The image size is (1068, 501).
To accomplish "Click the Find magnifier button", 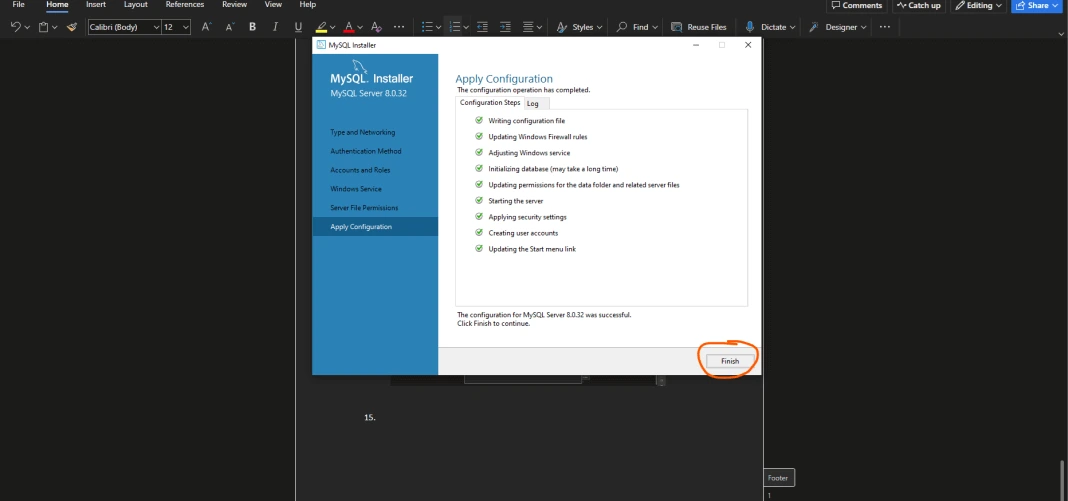I will 631,27.
